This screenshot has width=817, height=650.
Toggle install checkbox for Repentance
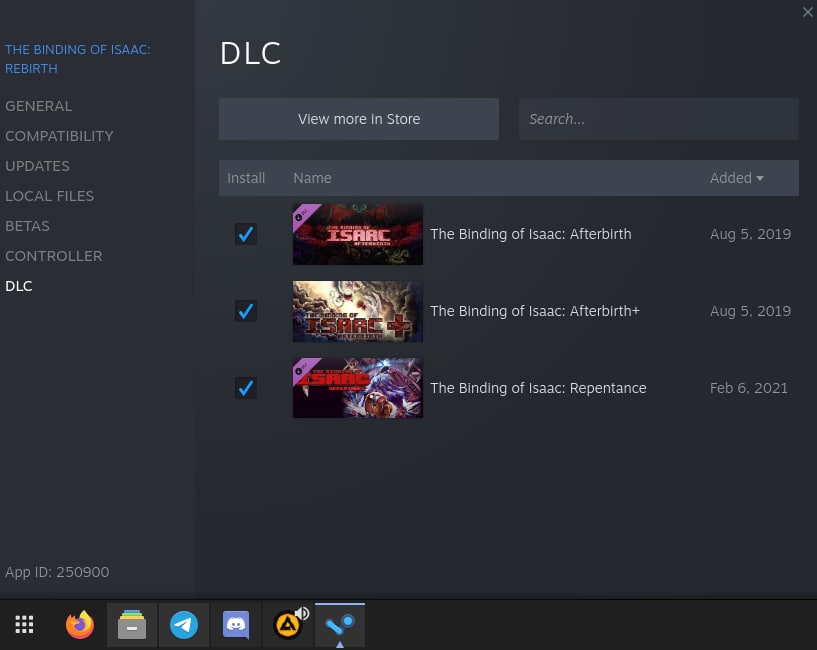[245, 388]
